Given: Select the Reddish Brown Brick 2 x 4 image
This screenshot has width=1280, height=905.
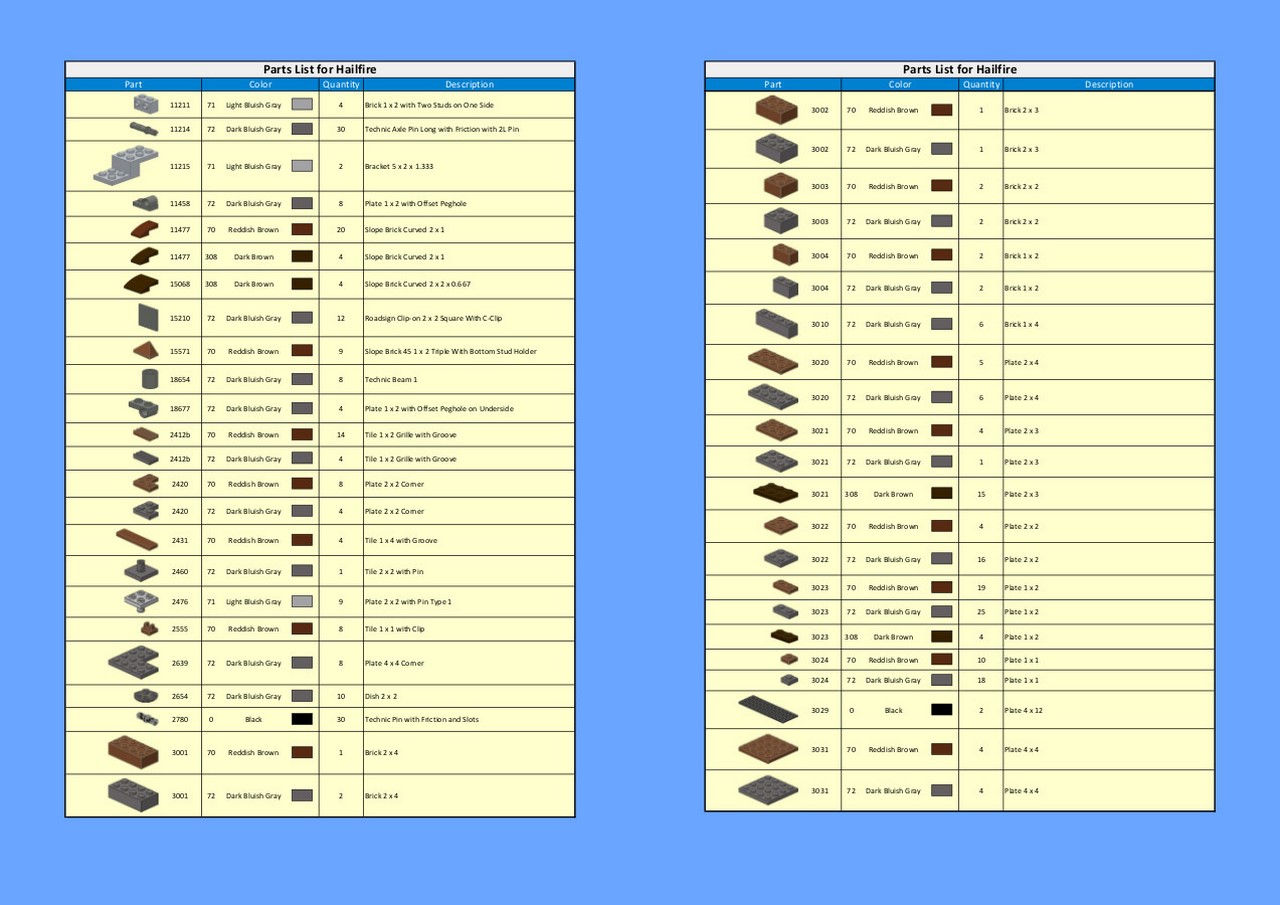Looking at the screenshot, I should click(x=133, y=752).
